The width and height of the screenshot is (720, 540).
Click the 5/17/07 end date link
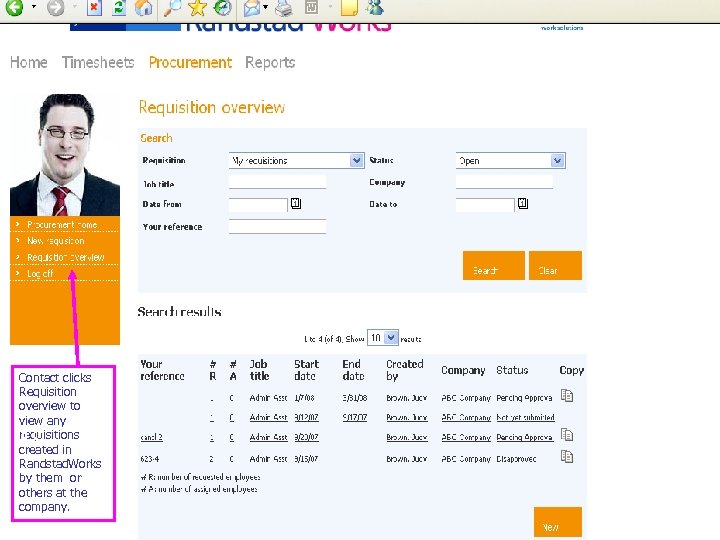point(354,417)
